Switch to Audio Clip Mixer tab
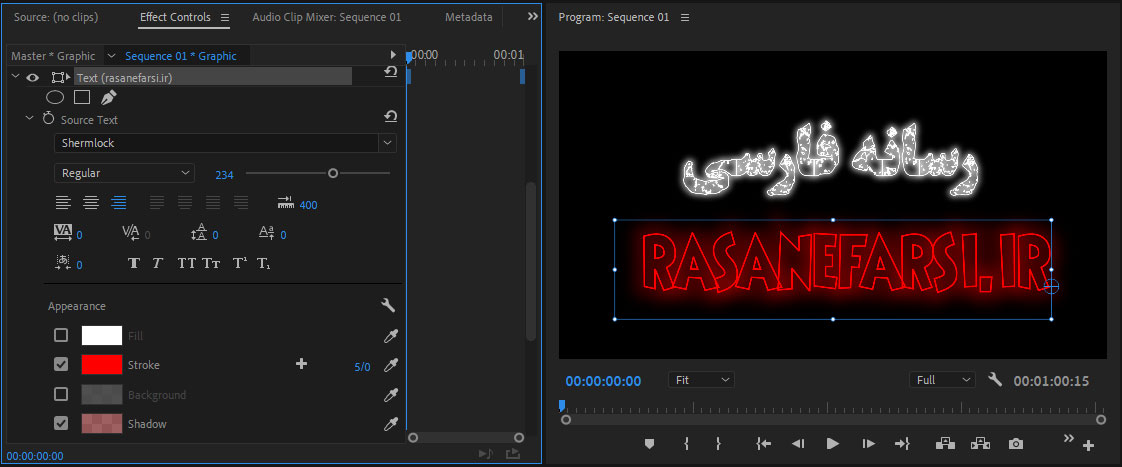Image resolution: width=1122 pixels, height=467 pixels. tap(326, 16)
